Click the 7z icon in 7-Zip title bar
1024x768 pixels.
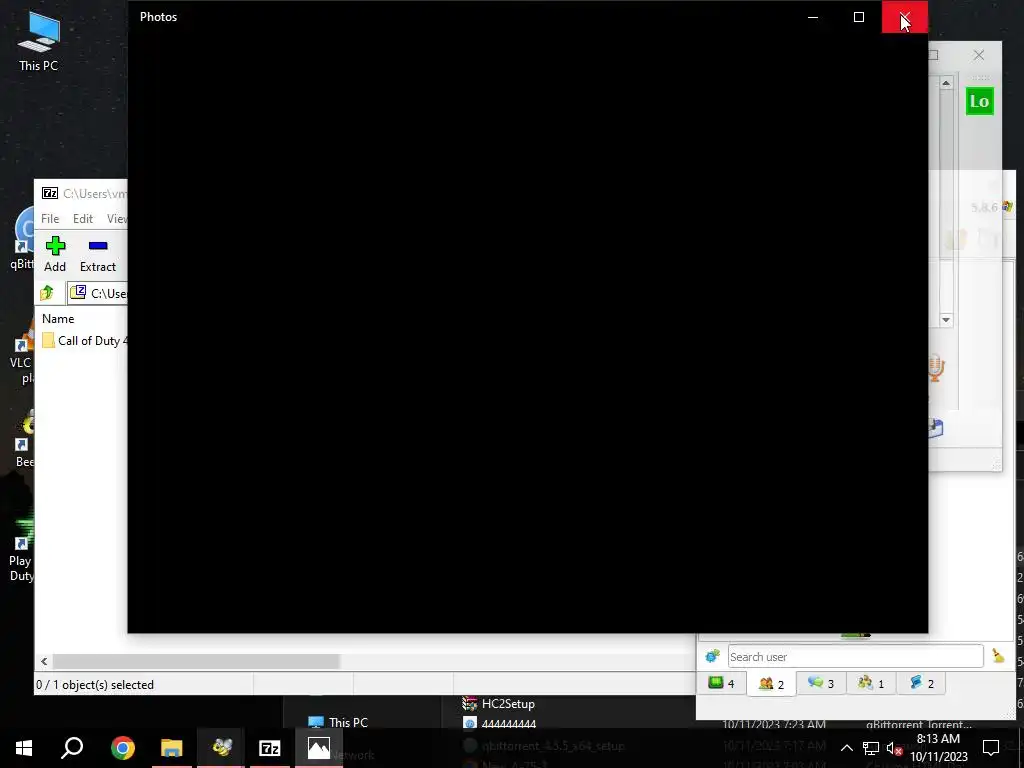tap(50, 193)
